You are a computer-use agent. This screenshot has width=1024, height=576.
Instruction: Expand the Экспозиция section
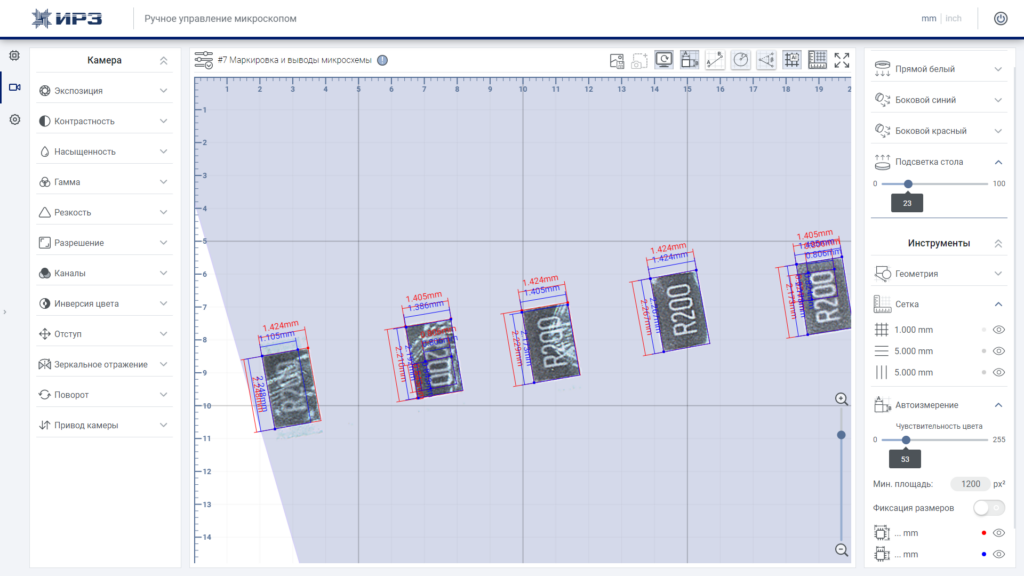click(104, 91)
